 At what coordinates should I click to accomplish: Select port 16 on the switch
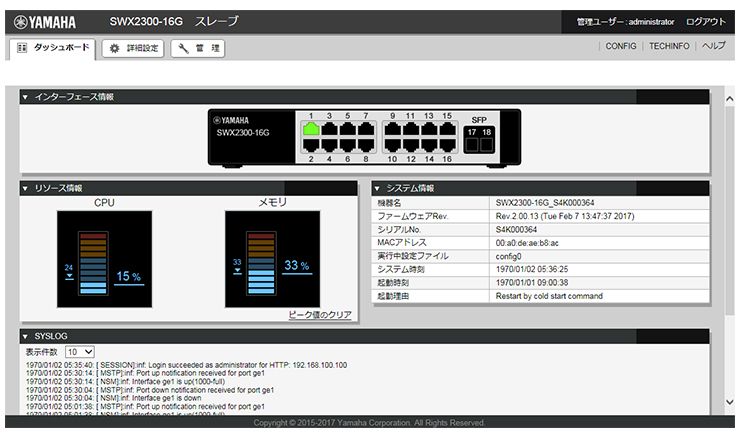tap(447, 145)
